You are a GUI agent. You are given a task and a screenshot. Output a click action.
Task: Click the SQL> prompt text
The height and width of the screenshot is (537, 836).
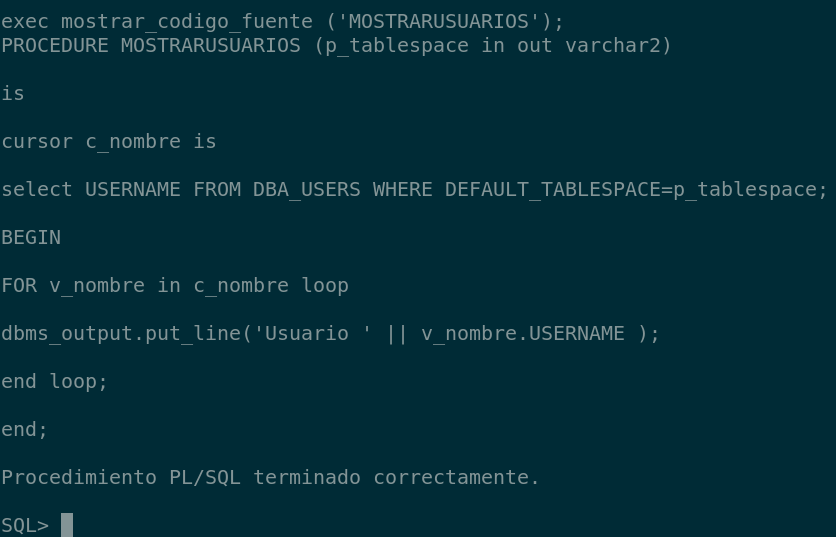(x=25, y=525)
